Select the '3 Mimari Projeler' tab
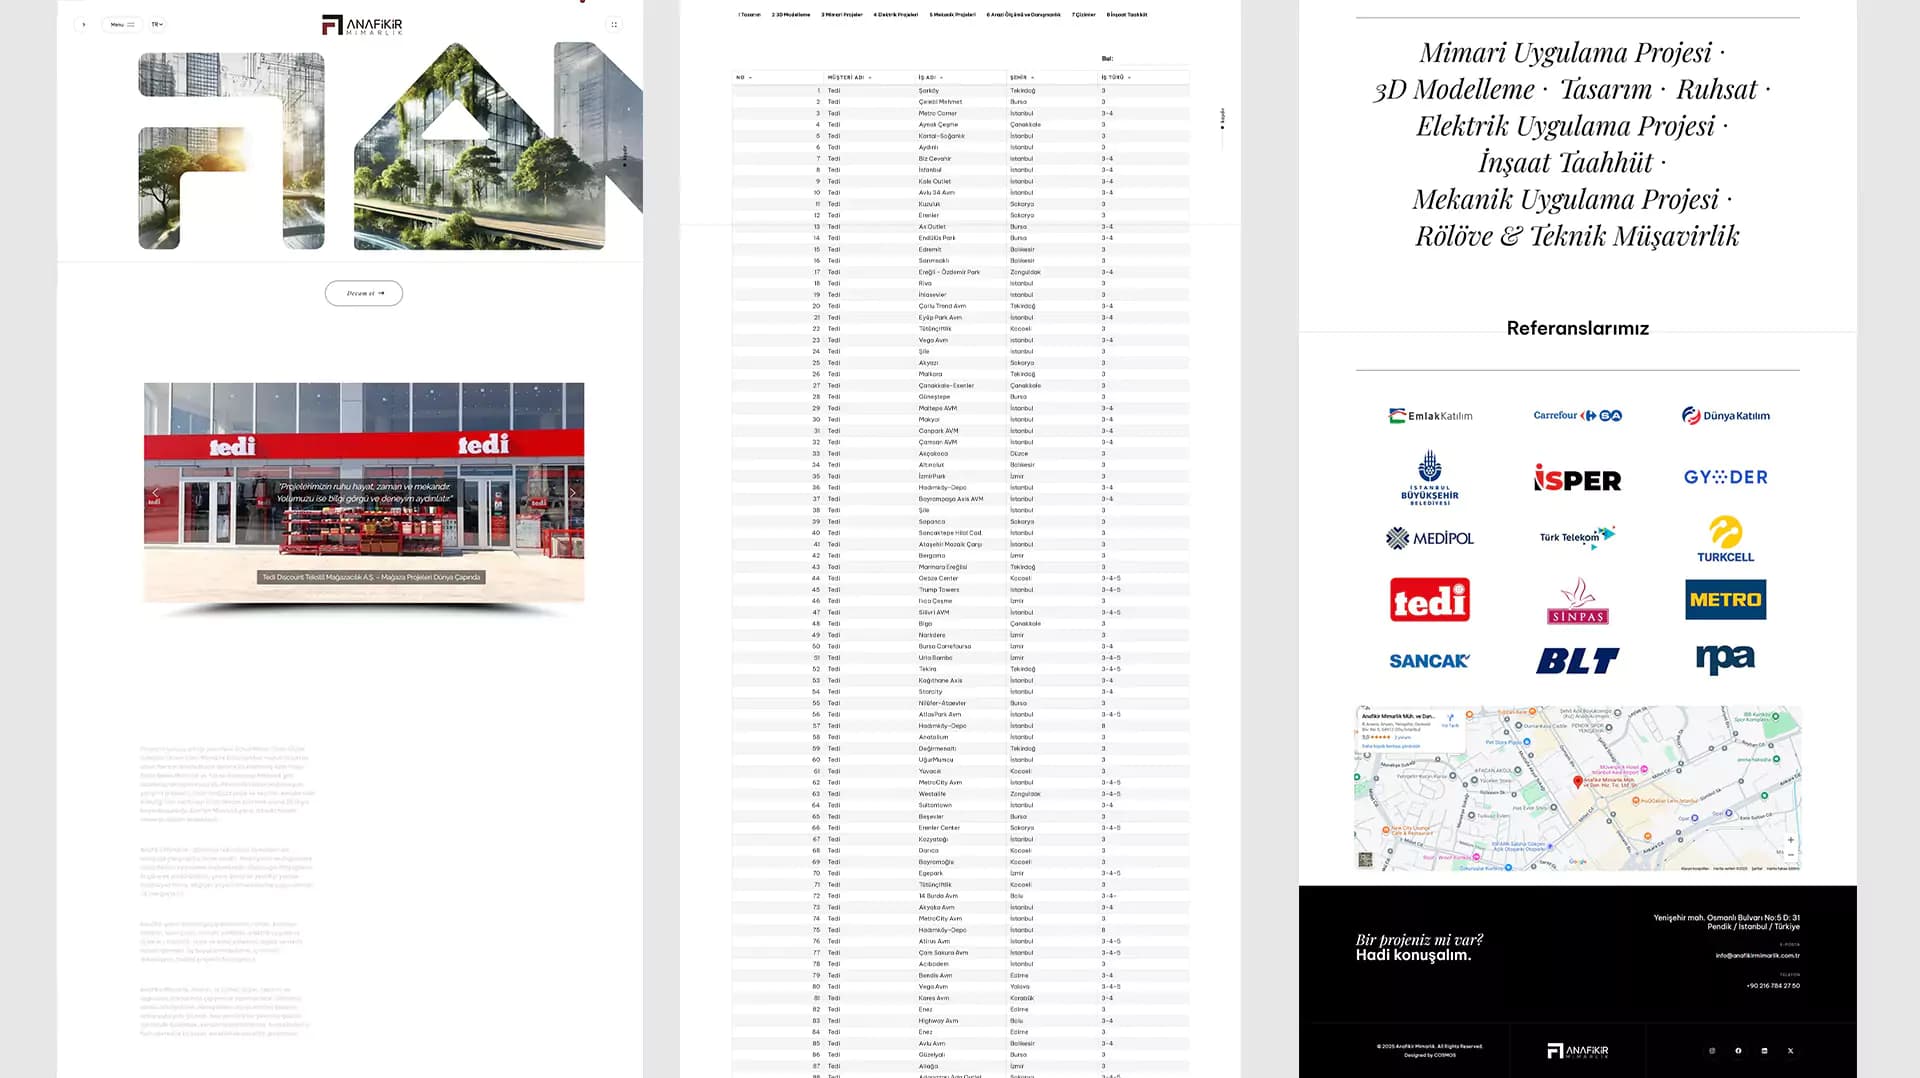The height and width of the screenshot is (1078, 1920). click(842, 15)
